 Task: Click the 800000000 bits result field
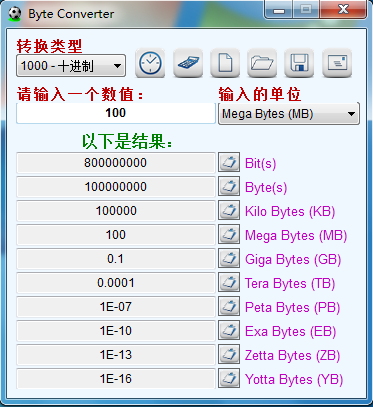(x=116, y=163)
